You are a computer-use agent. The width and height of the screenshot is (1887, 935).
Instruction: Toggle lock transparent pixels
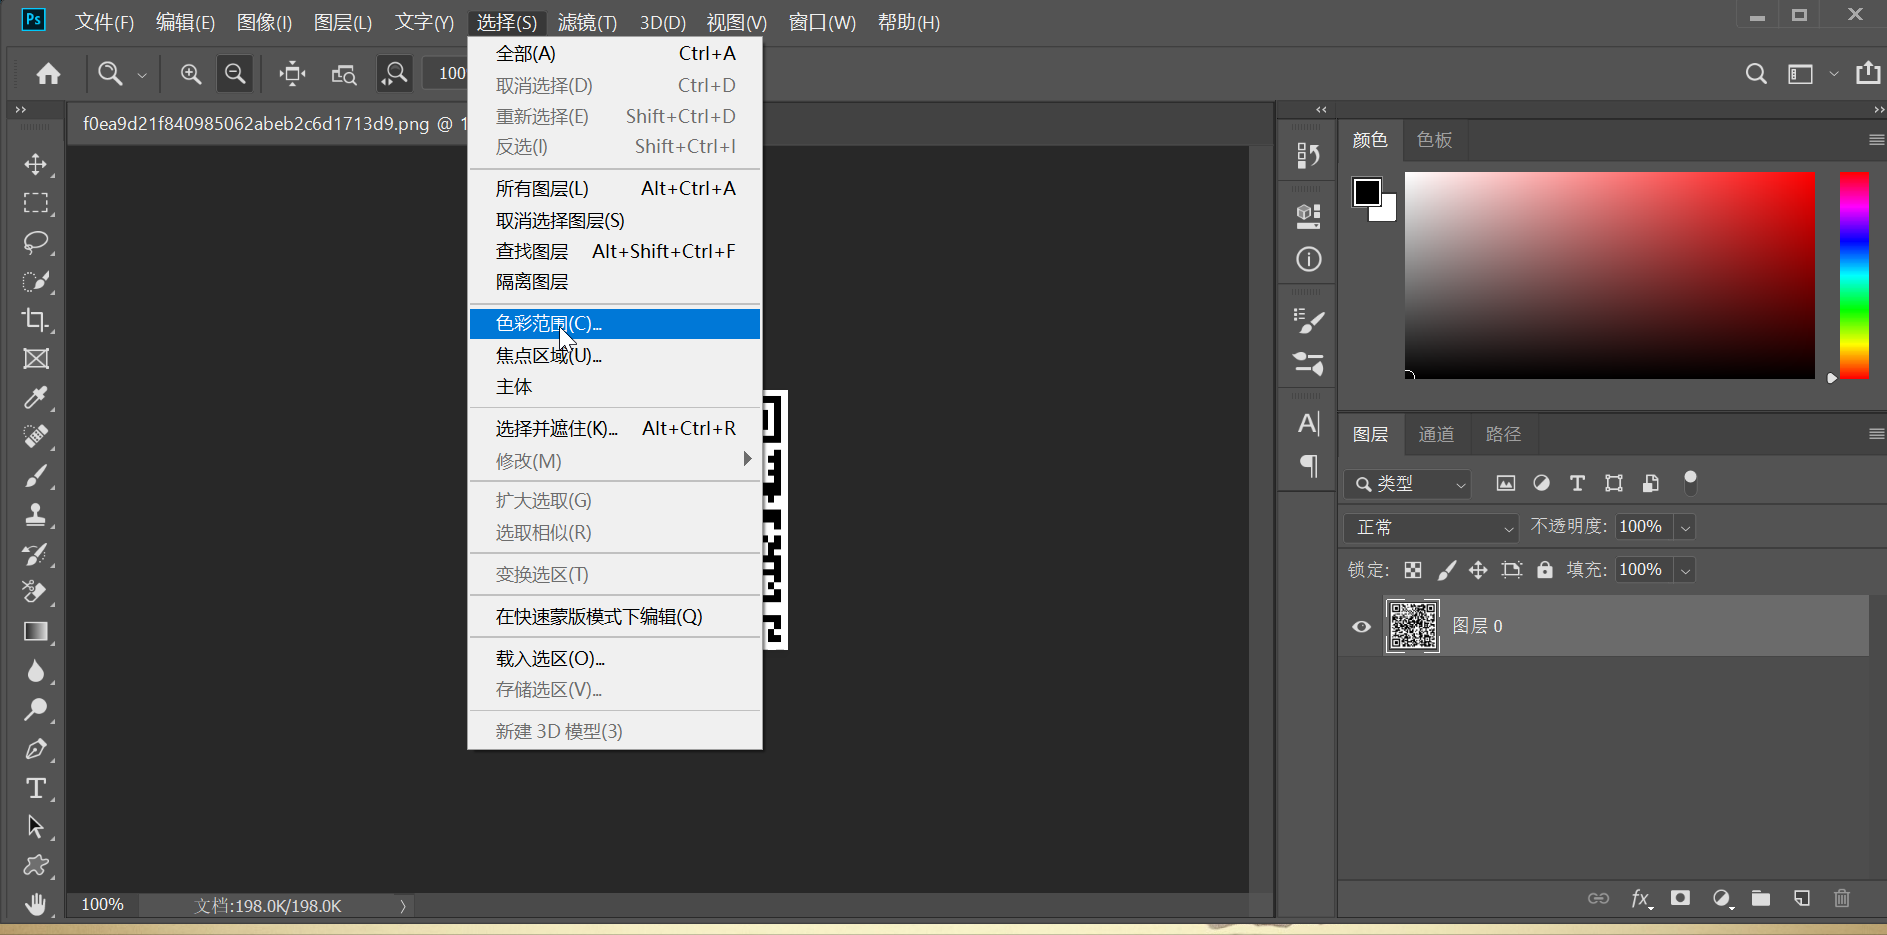pos(1413,570)
